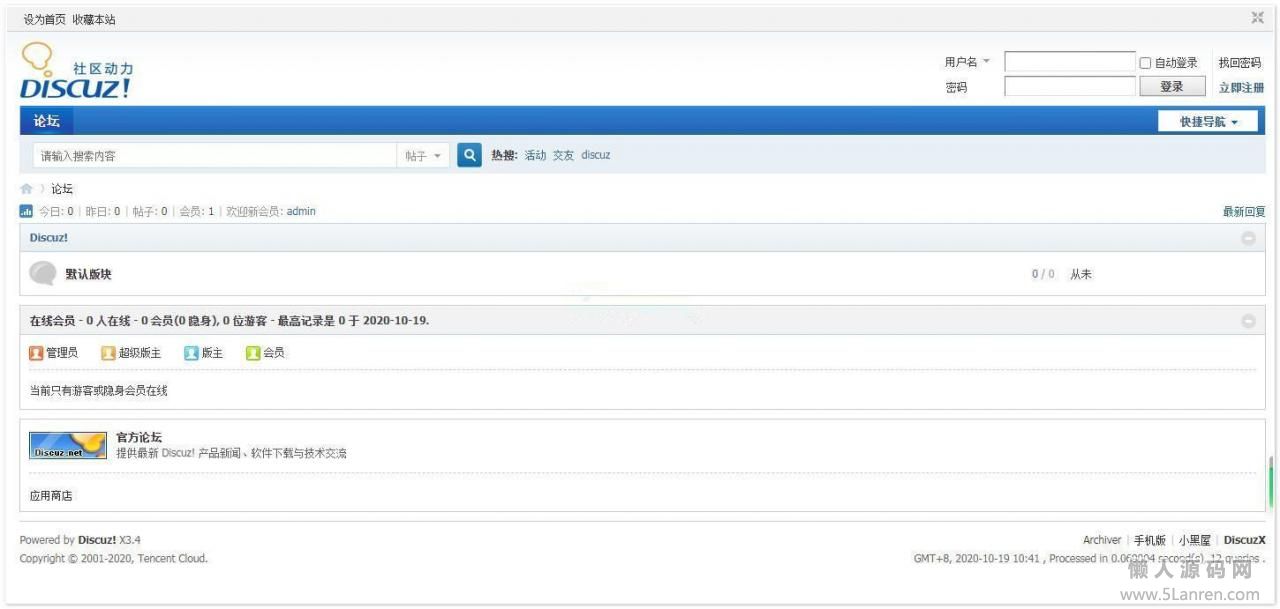Enable the 自动登录 checkbox
Viewport: 1280px width, 609px height.
(1146, 63)
